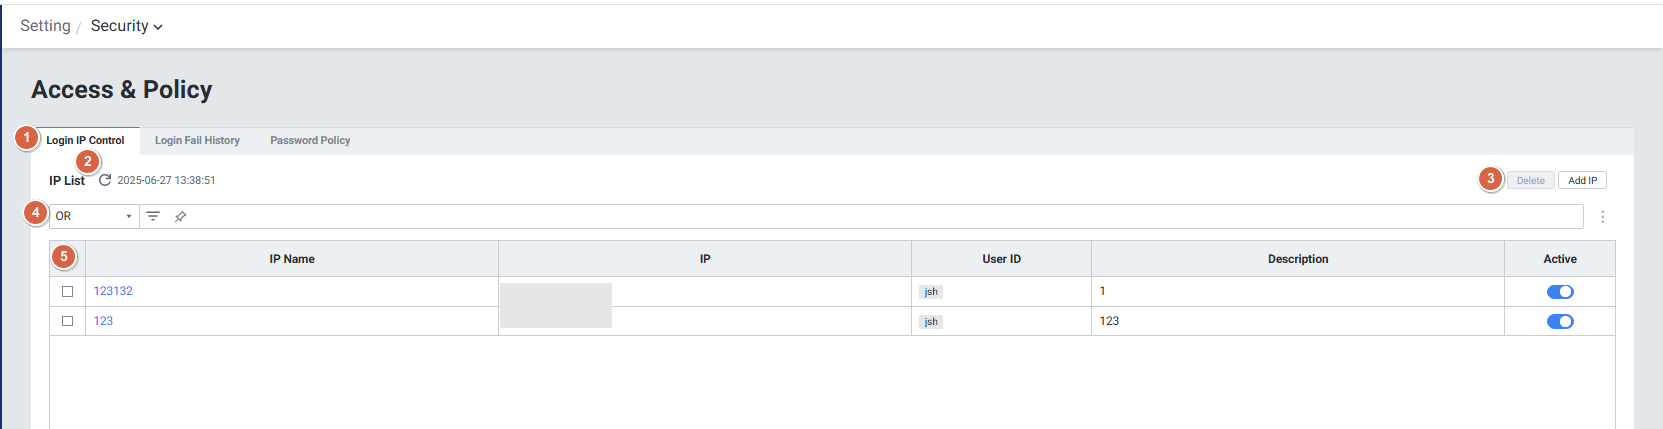The width and height of the screenshot is (1663, 429).
Task: Open the 123 IP name link
Action: (103, 321)
